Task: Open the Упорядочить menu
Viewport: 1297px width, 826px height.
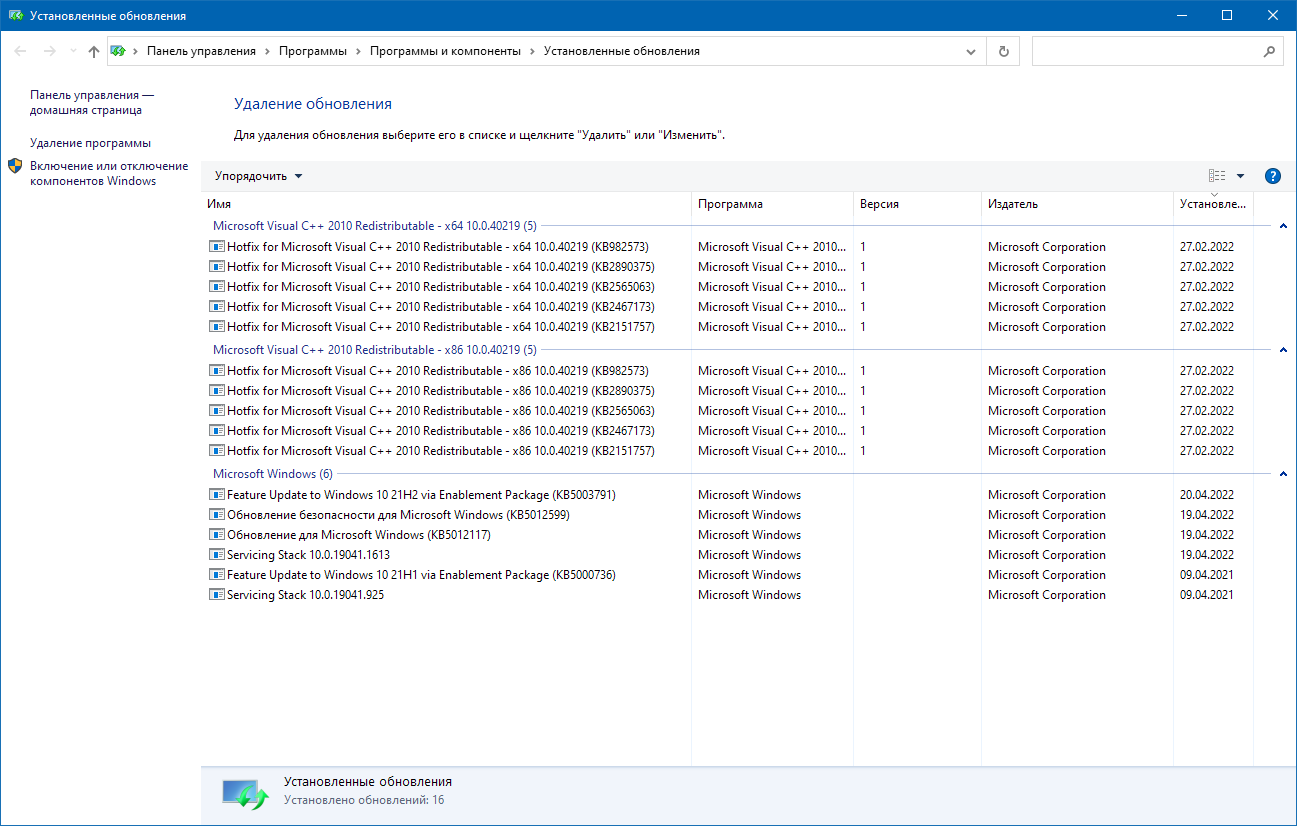Action: coord(258,176)
